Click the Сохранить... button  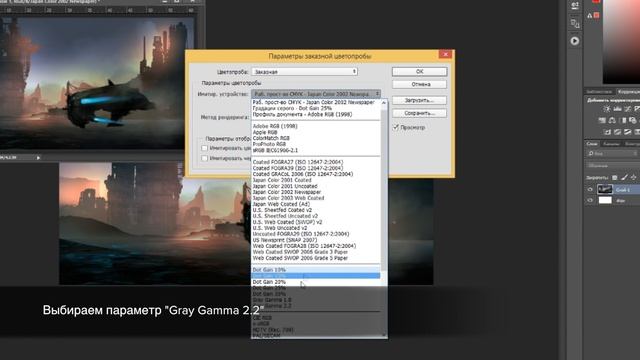420,113
